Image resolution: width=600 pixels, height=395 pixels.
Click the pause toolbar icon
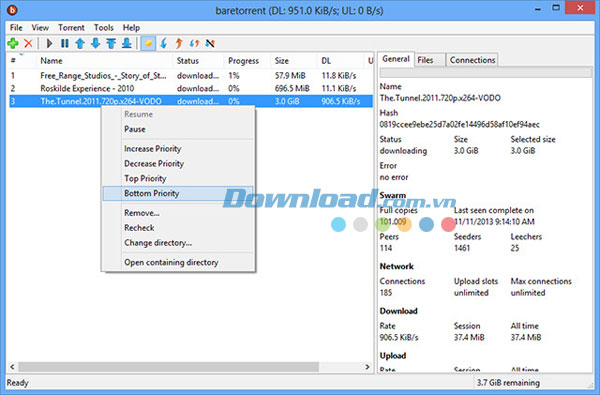coord(65,43)
